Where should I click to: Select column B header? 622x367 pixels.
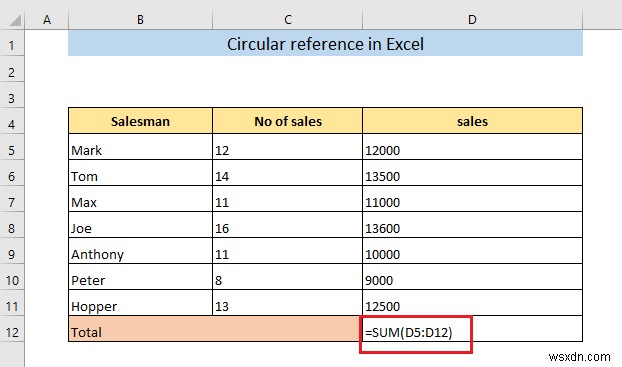(x=140, y=19)
